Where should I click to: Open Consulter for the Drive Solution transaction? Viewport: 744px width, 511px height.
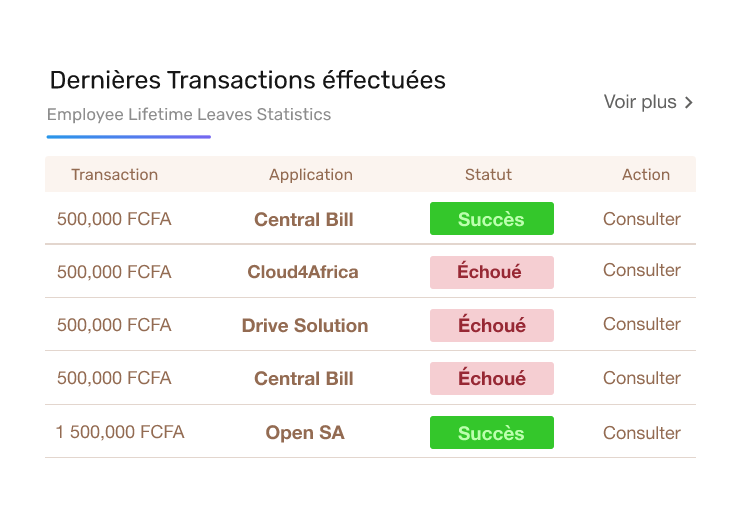[641, 324]
